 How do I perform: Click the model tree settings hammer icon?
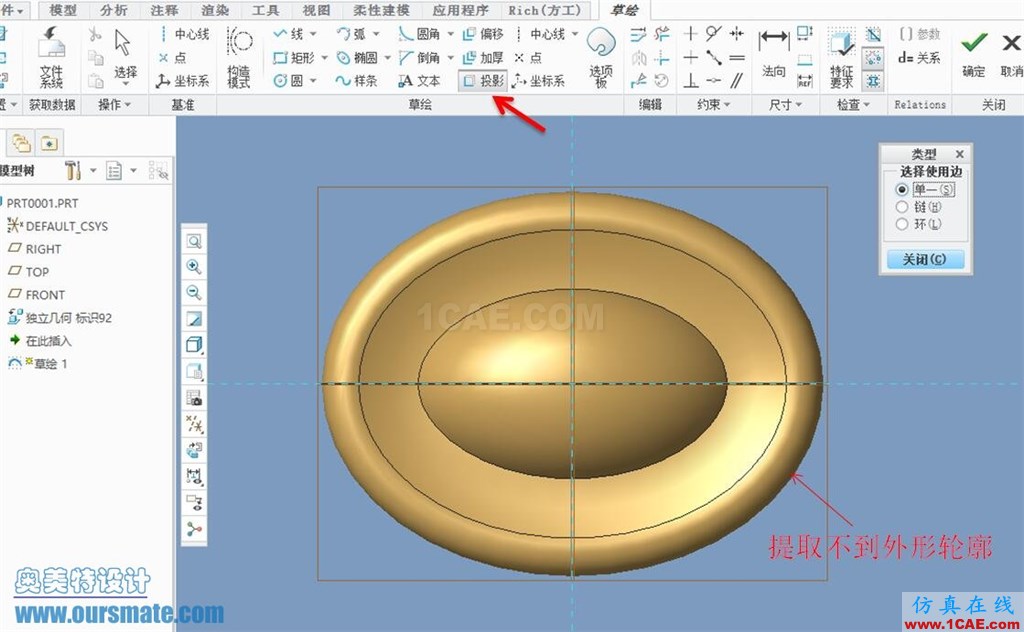point(72,171)
